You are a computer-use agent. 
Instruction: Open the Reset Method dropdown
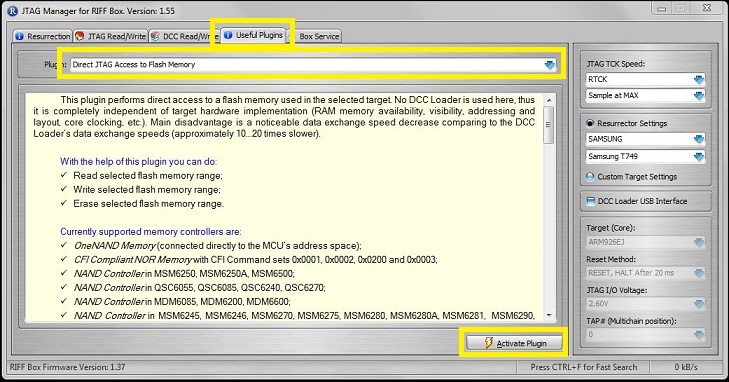(x=646, y=273)
